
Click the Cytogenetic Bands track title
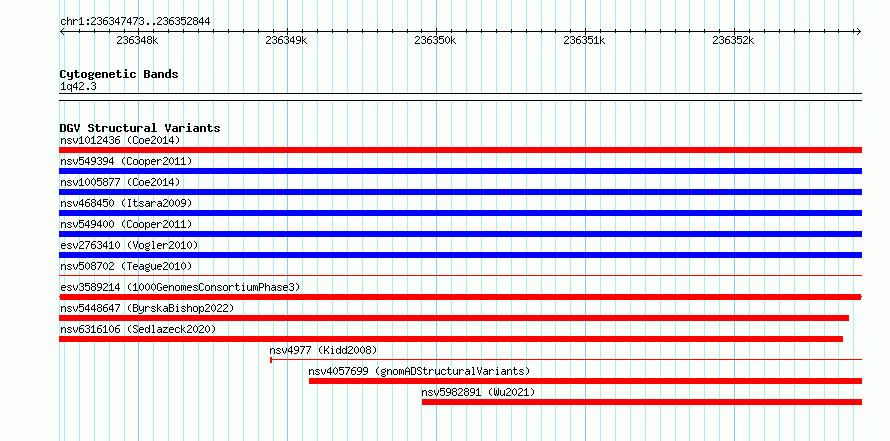[119, 74]
